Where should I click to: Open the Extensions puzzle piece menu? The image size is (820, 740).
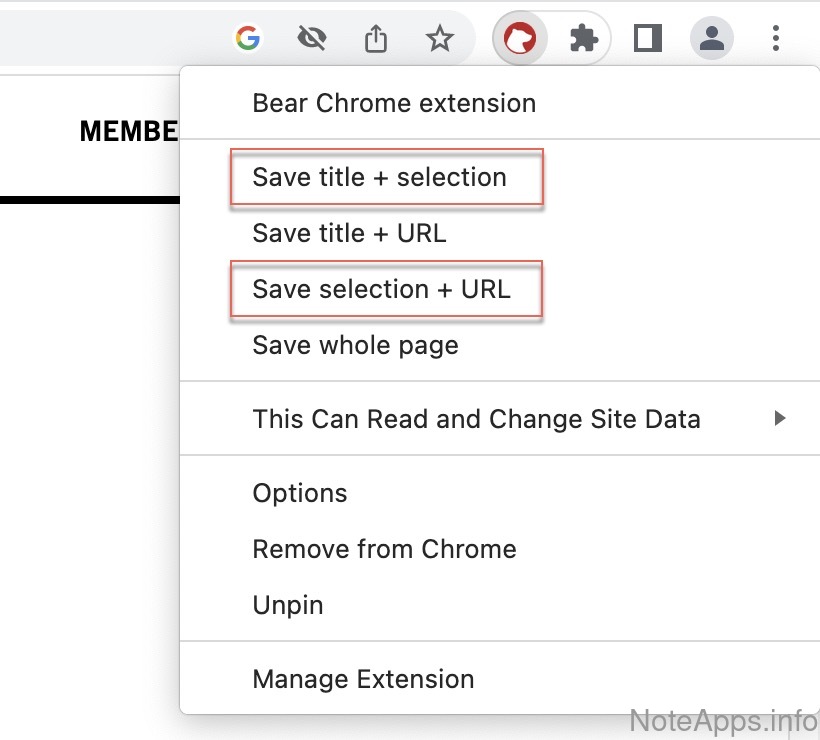click(x=583, y=39)
